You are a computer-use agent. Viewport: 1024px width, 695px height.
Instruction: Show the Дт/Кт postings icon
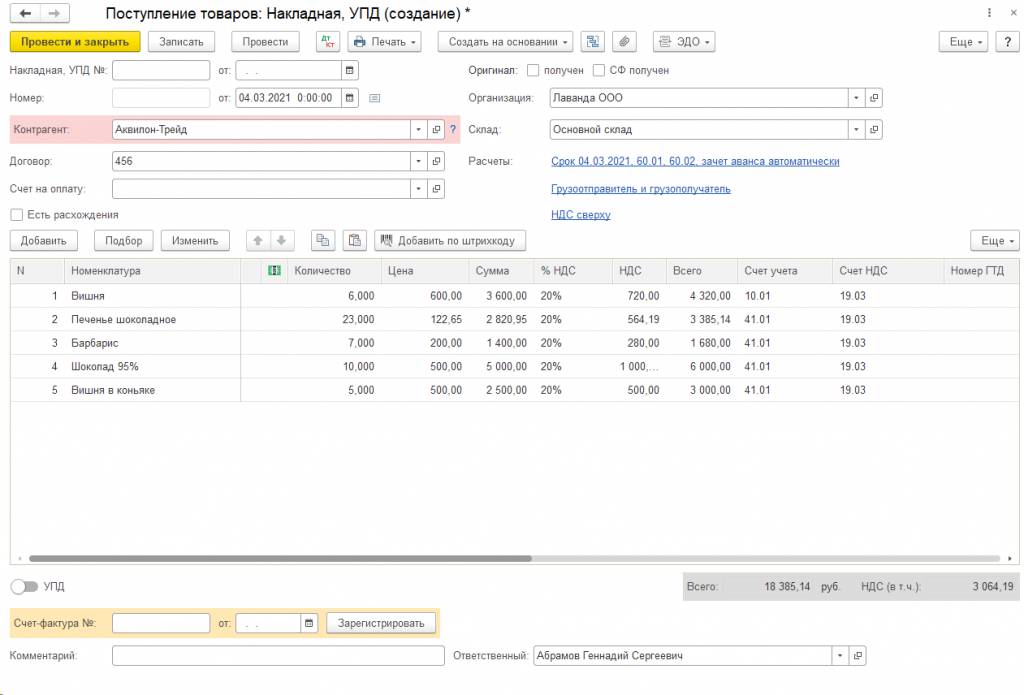click(328, 42)
